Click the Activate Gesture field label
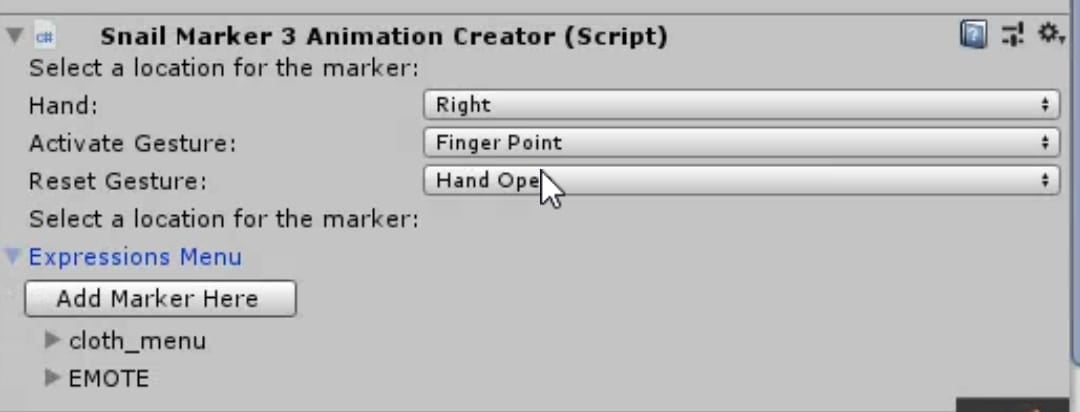 pos(132,143)
